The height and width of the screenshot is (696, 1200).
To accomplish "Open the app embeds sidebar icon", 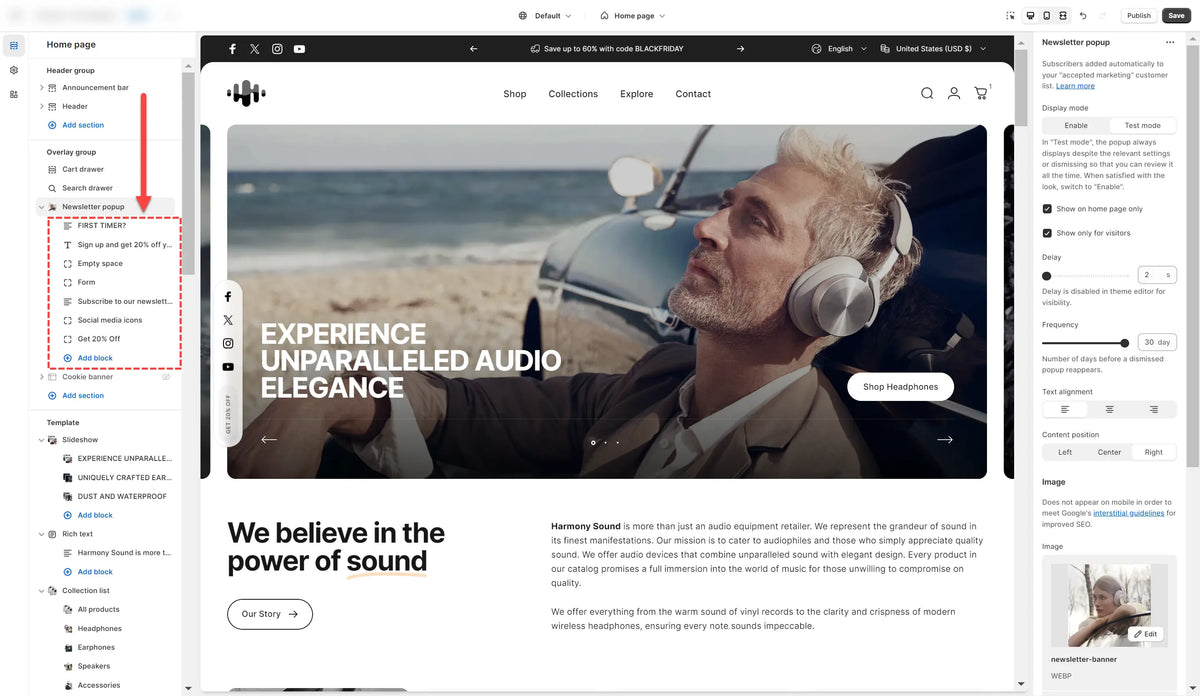I will click(14, 94).
